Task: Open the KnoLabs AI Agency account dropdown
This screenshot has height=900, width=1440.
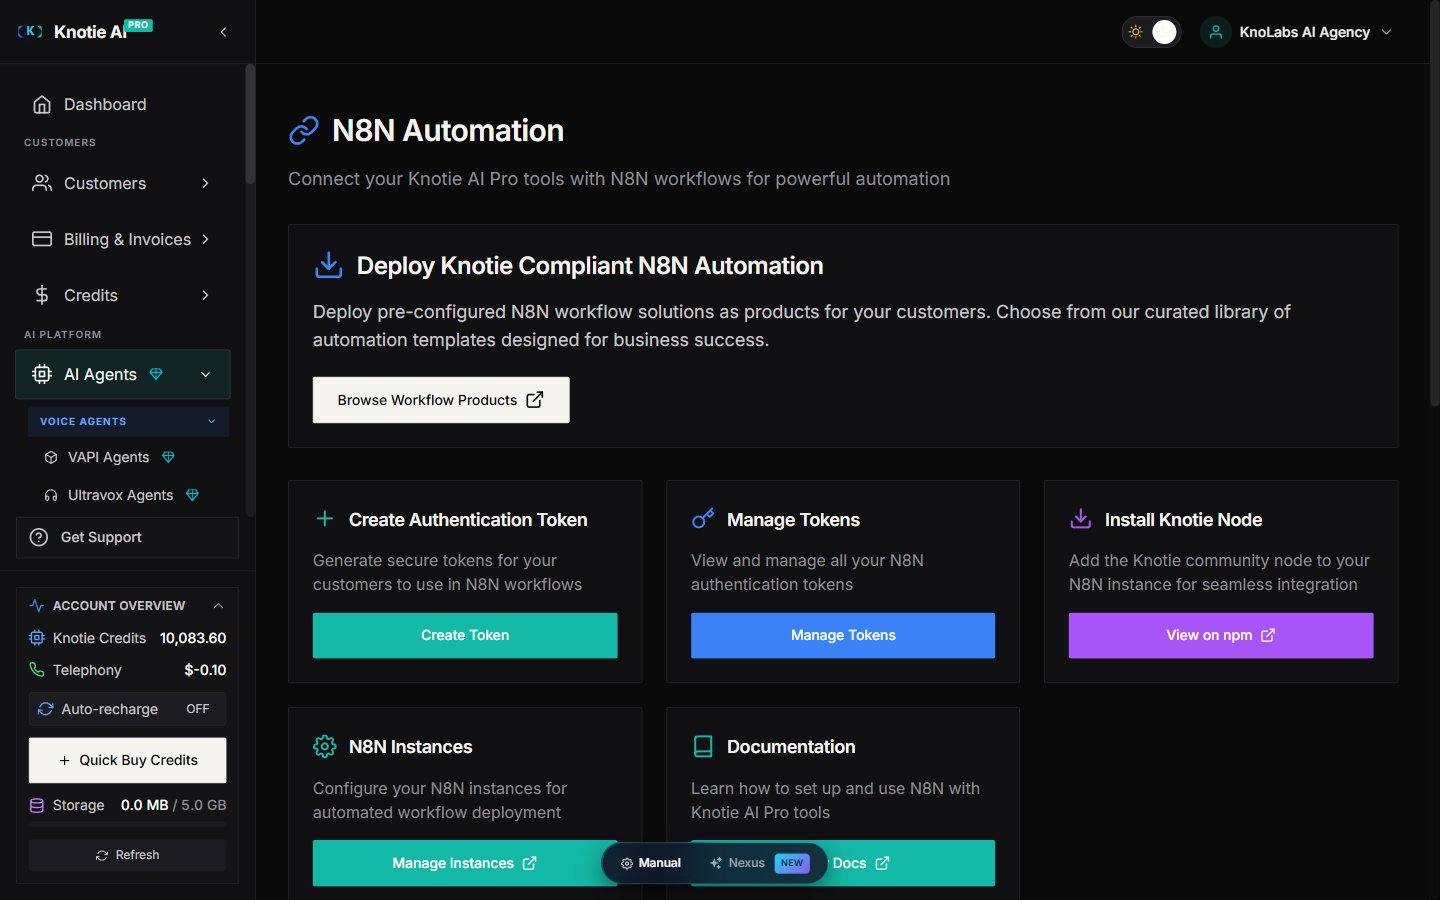Action: click(x=1298, y=32)
